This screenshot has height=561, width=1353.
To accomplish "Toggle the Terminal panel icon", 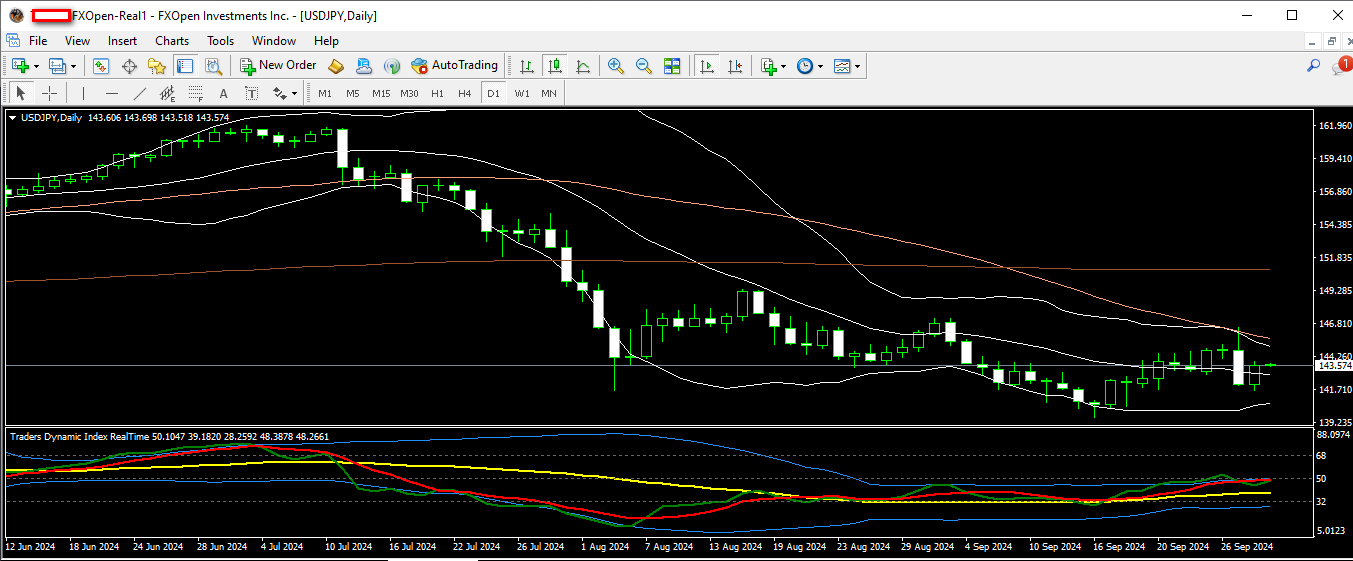I will pyautogui.click(x=185, y=66).
